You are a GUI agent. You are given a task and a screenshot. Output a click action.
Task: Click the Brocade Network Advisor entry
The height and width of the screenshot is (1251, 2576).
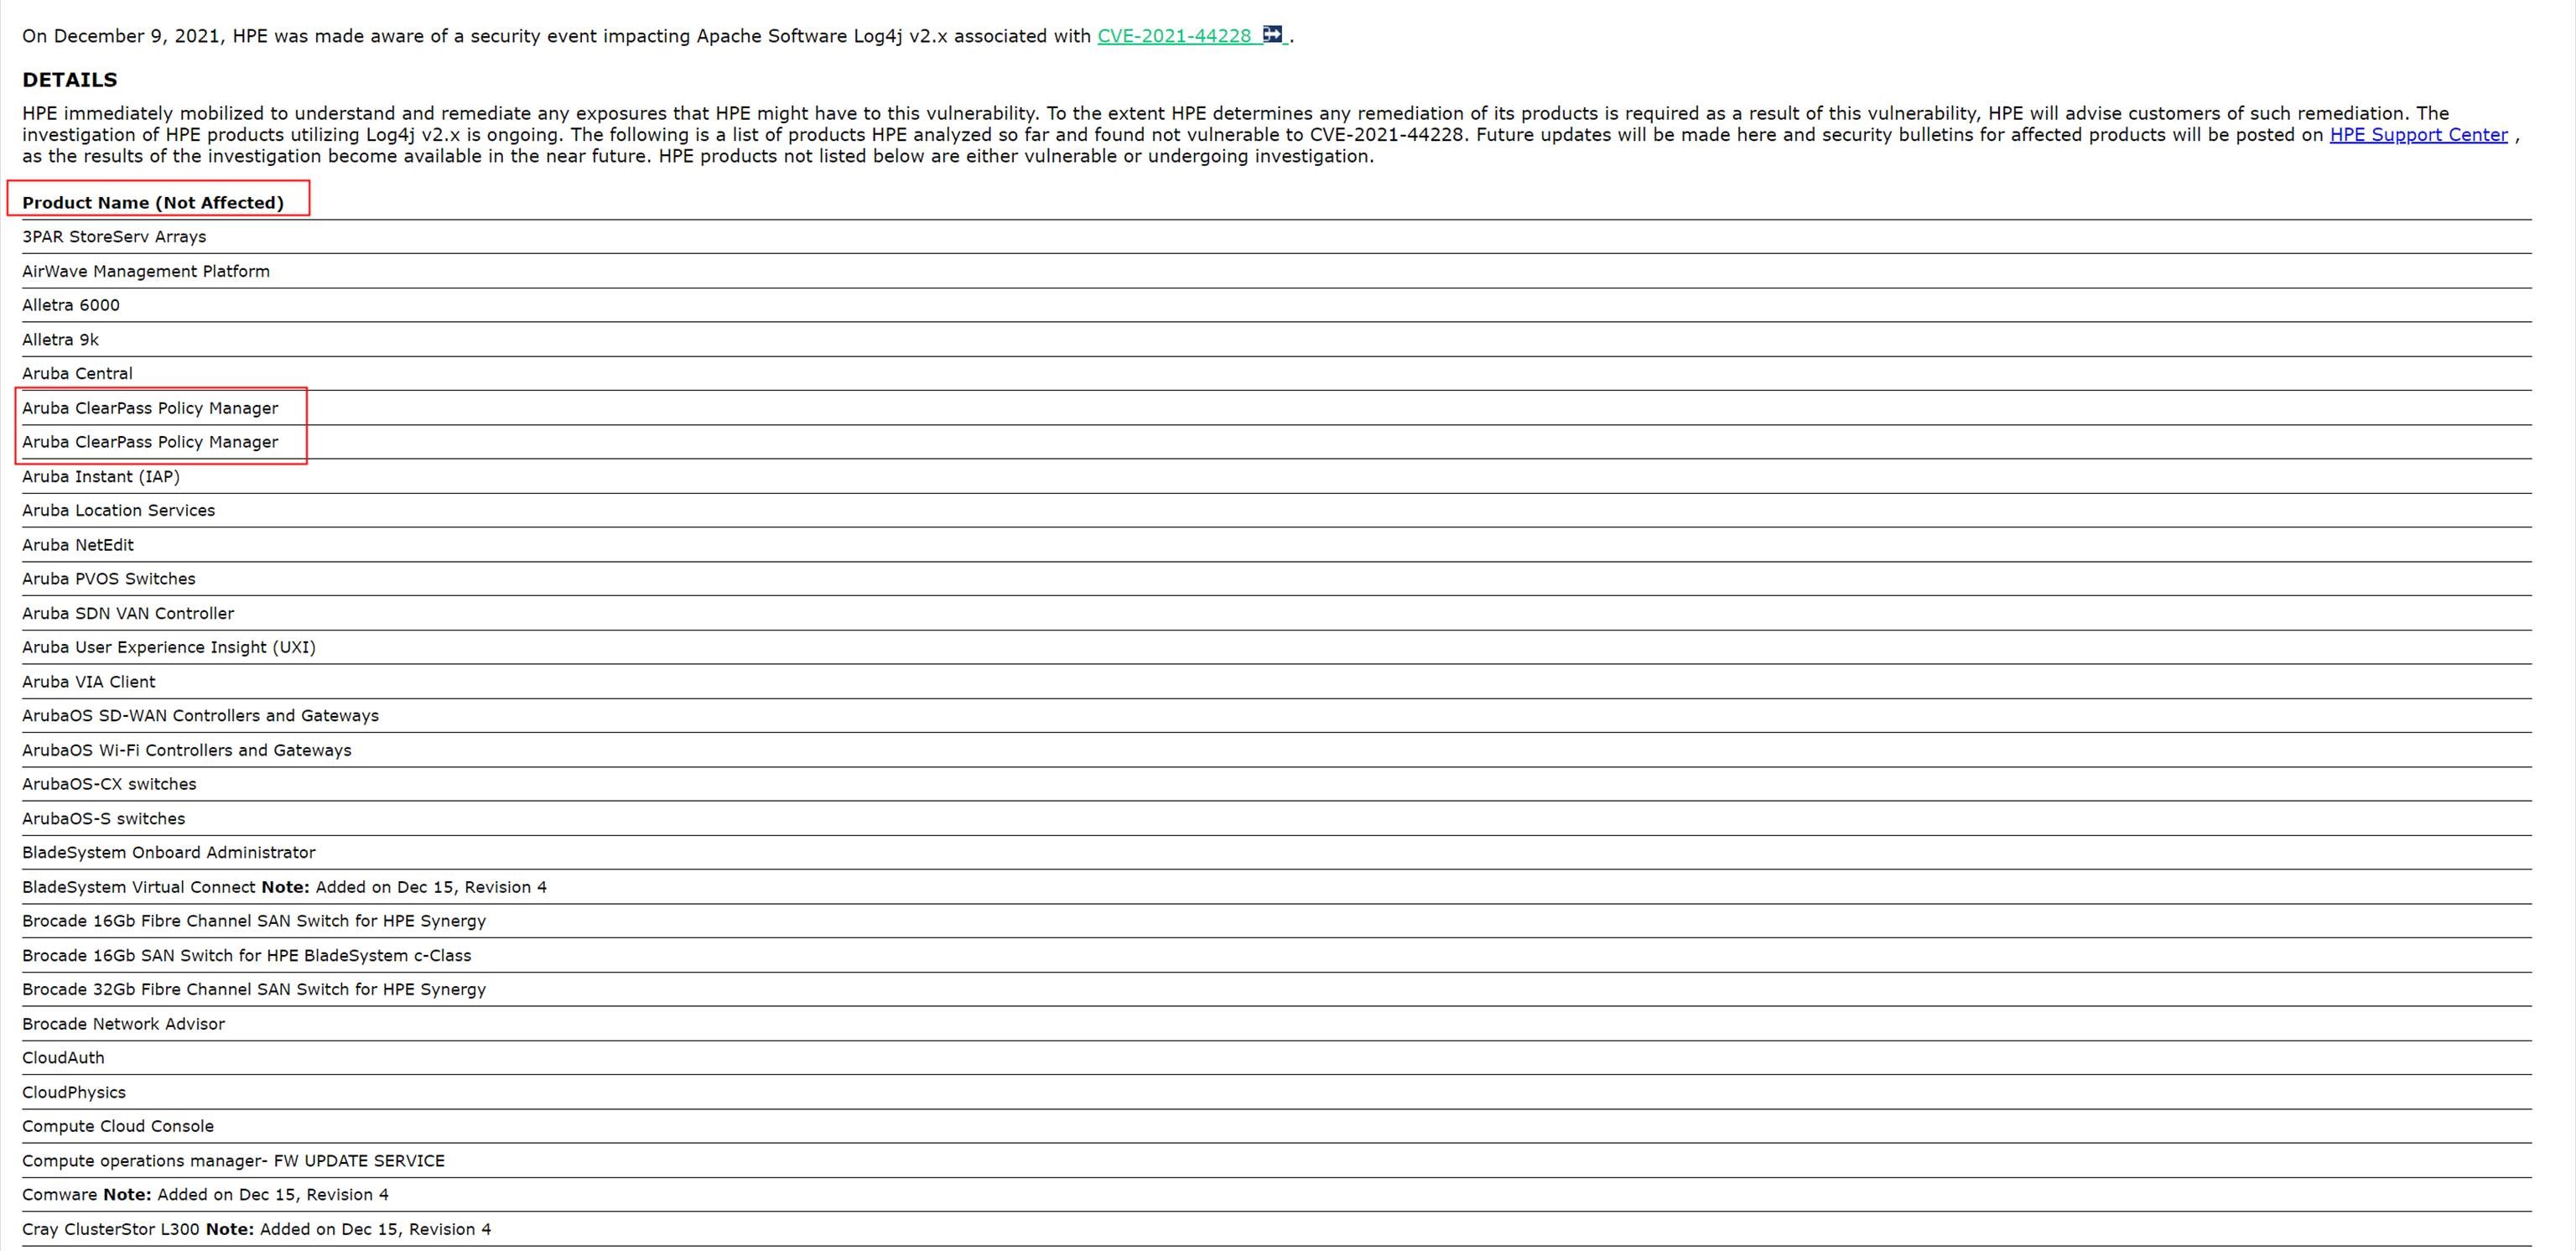pyautogui.click(x=124, y=1024)
